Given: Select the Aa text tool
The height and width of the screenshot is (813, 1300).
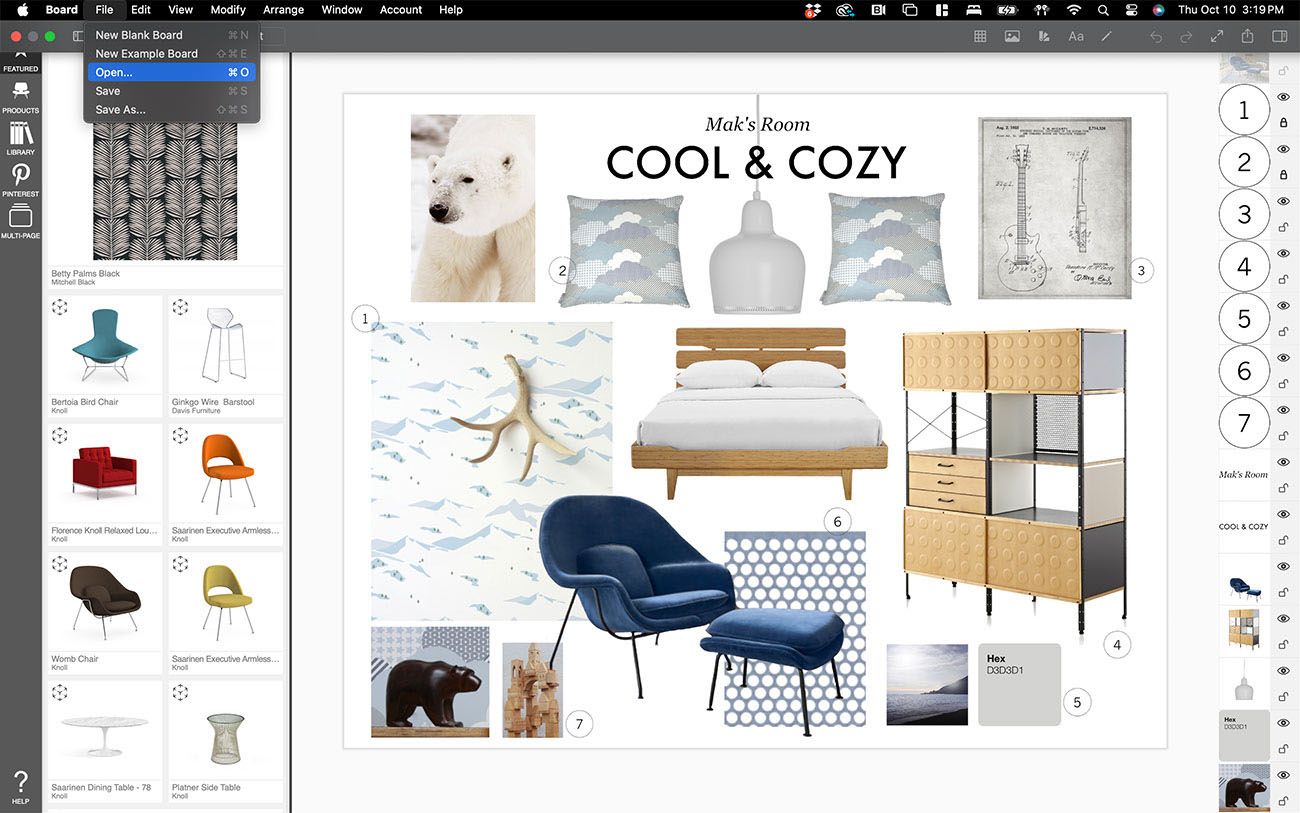Looking at the screenshot, I should pyautogui.click(x=1076, y=36).
